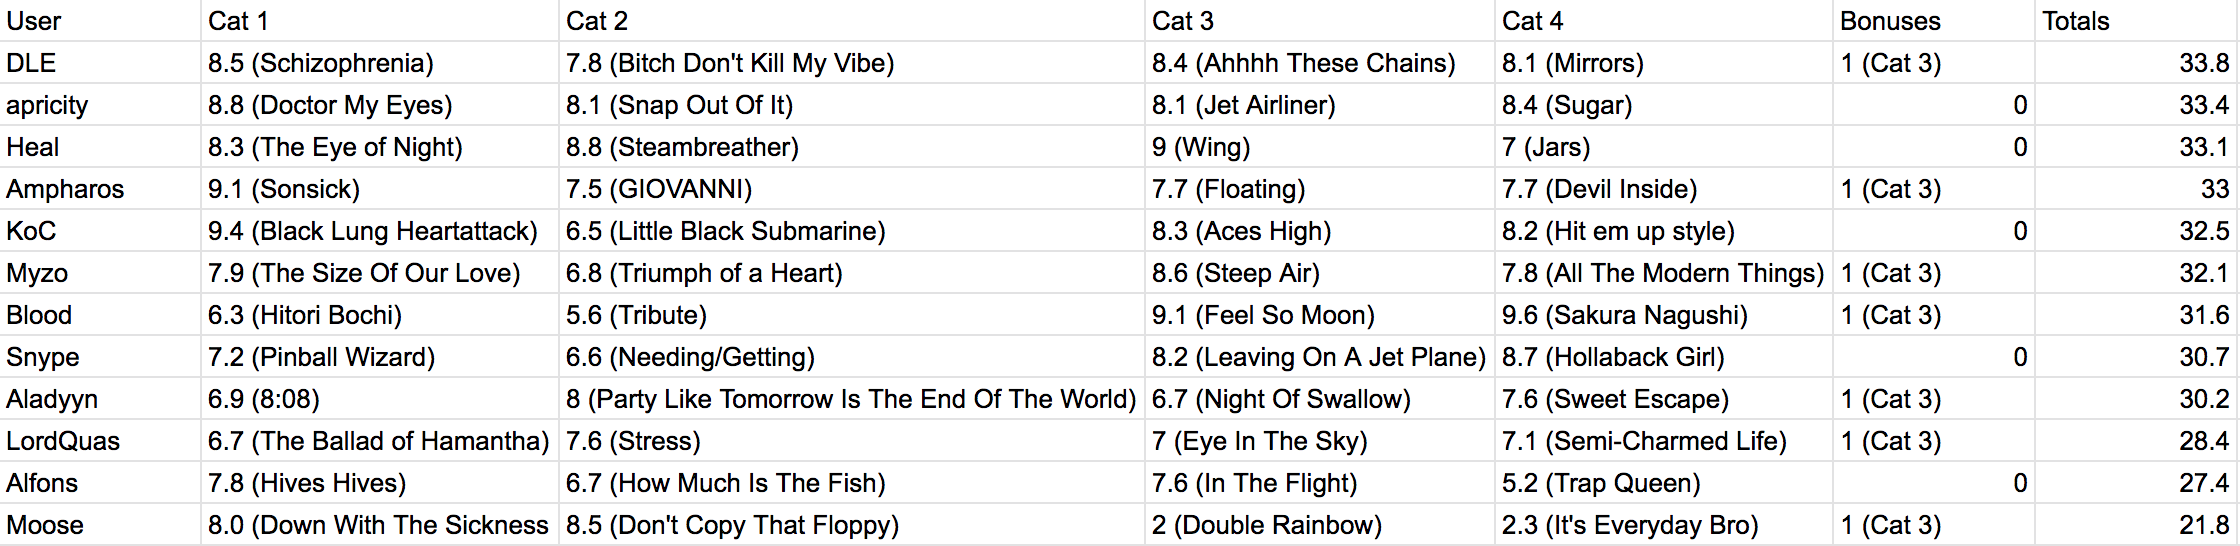2240x546 pixels.
Task: Click the Bonuses column header cell
Action: click(1934, 21)
